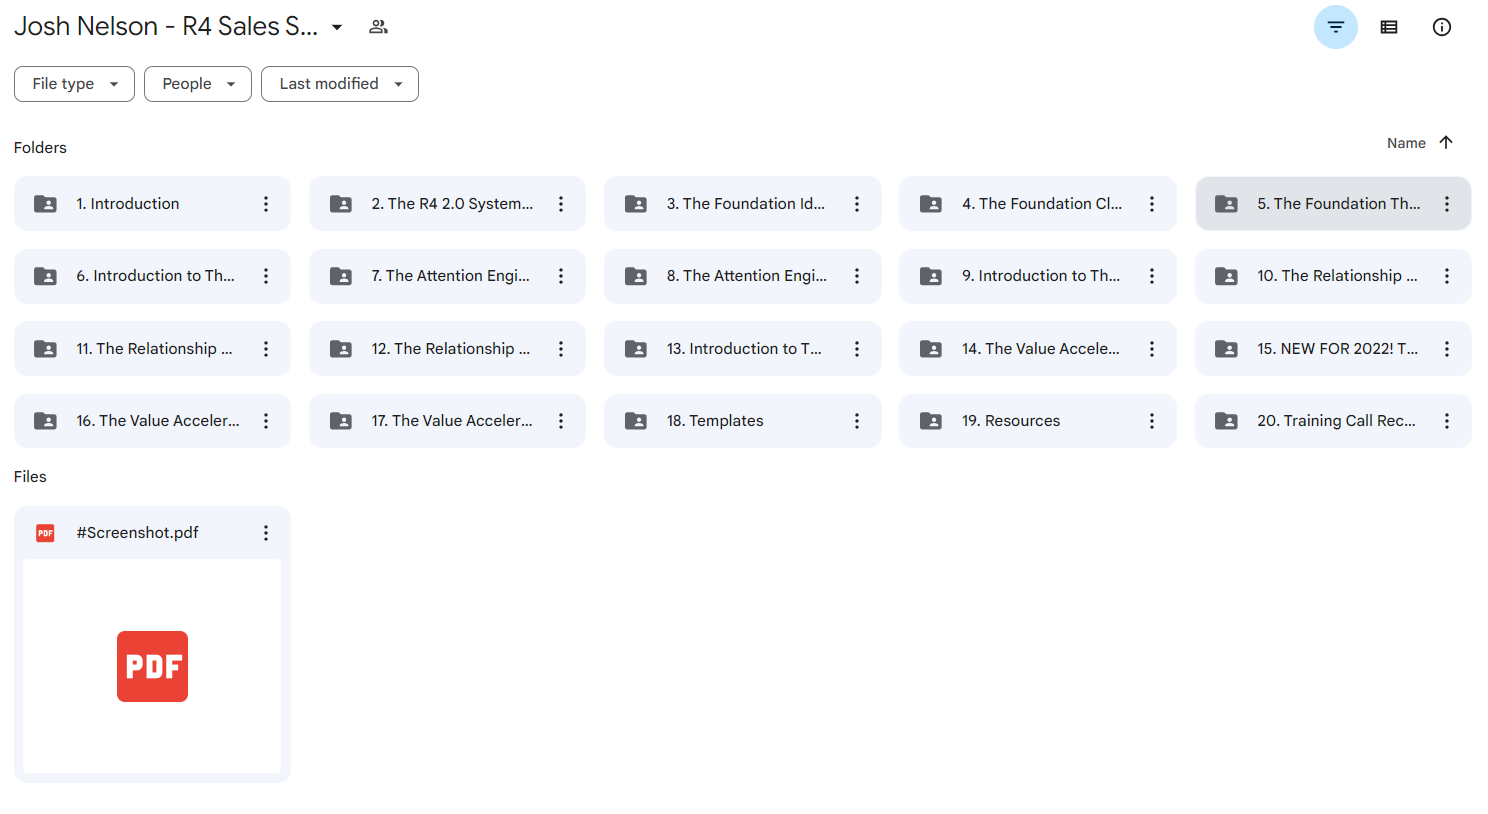Open the People filter dropdown
Viewport: 1488px width, 814px height.
pos(198,84)
